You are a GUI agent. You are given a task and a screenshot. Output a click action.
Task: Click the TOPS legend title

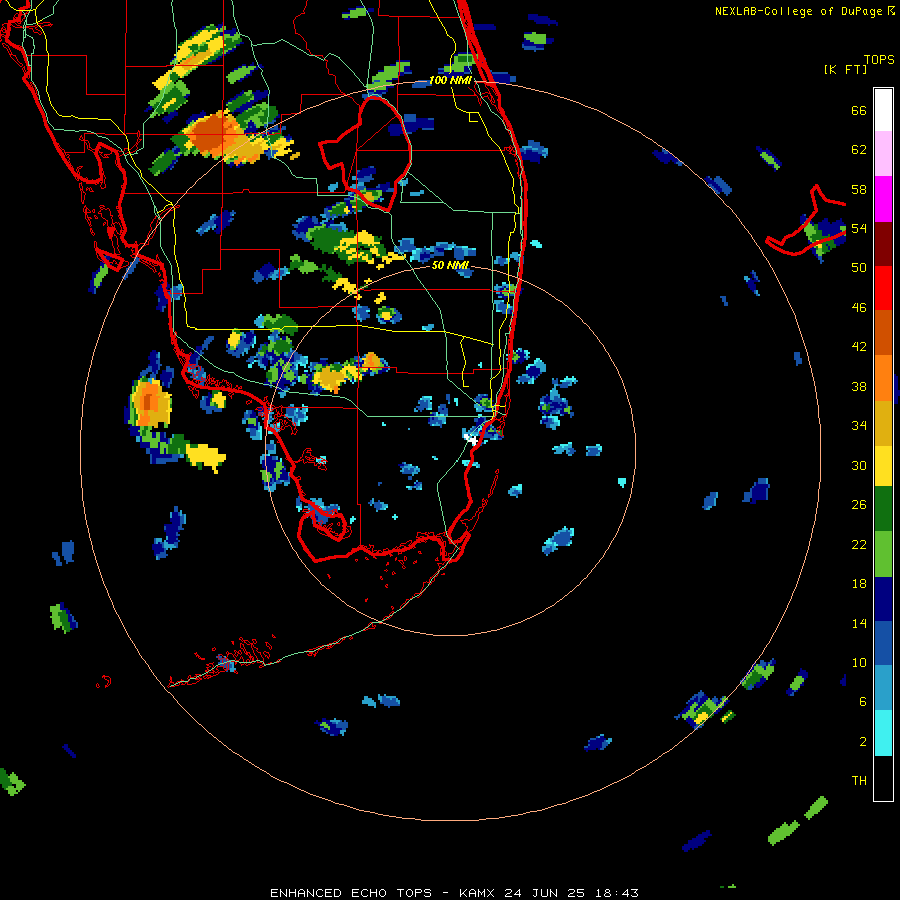tap(879, 60)
